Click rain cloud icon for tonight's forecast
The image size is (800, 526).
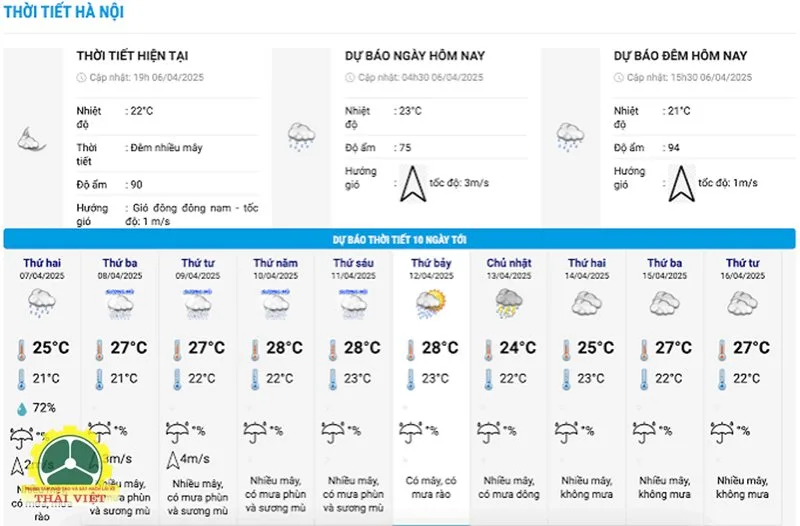point(570,137)
